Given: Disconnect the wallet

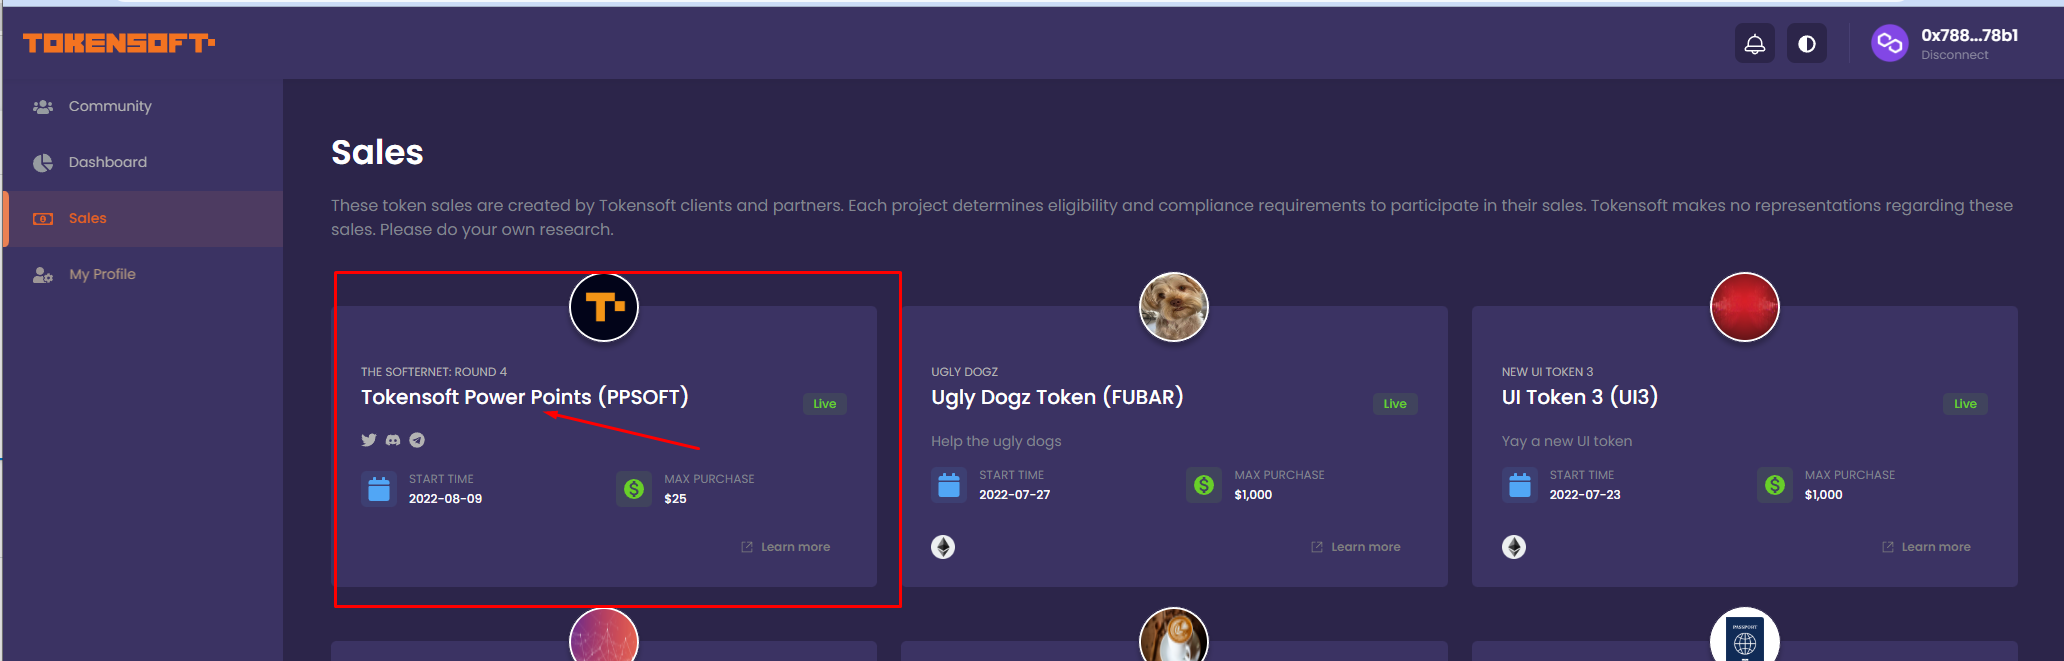Looking at the screenshot, I should [1954, 55].
